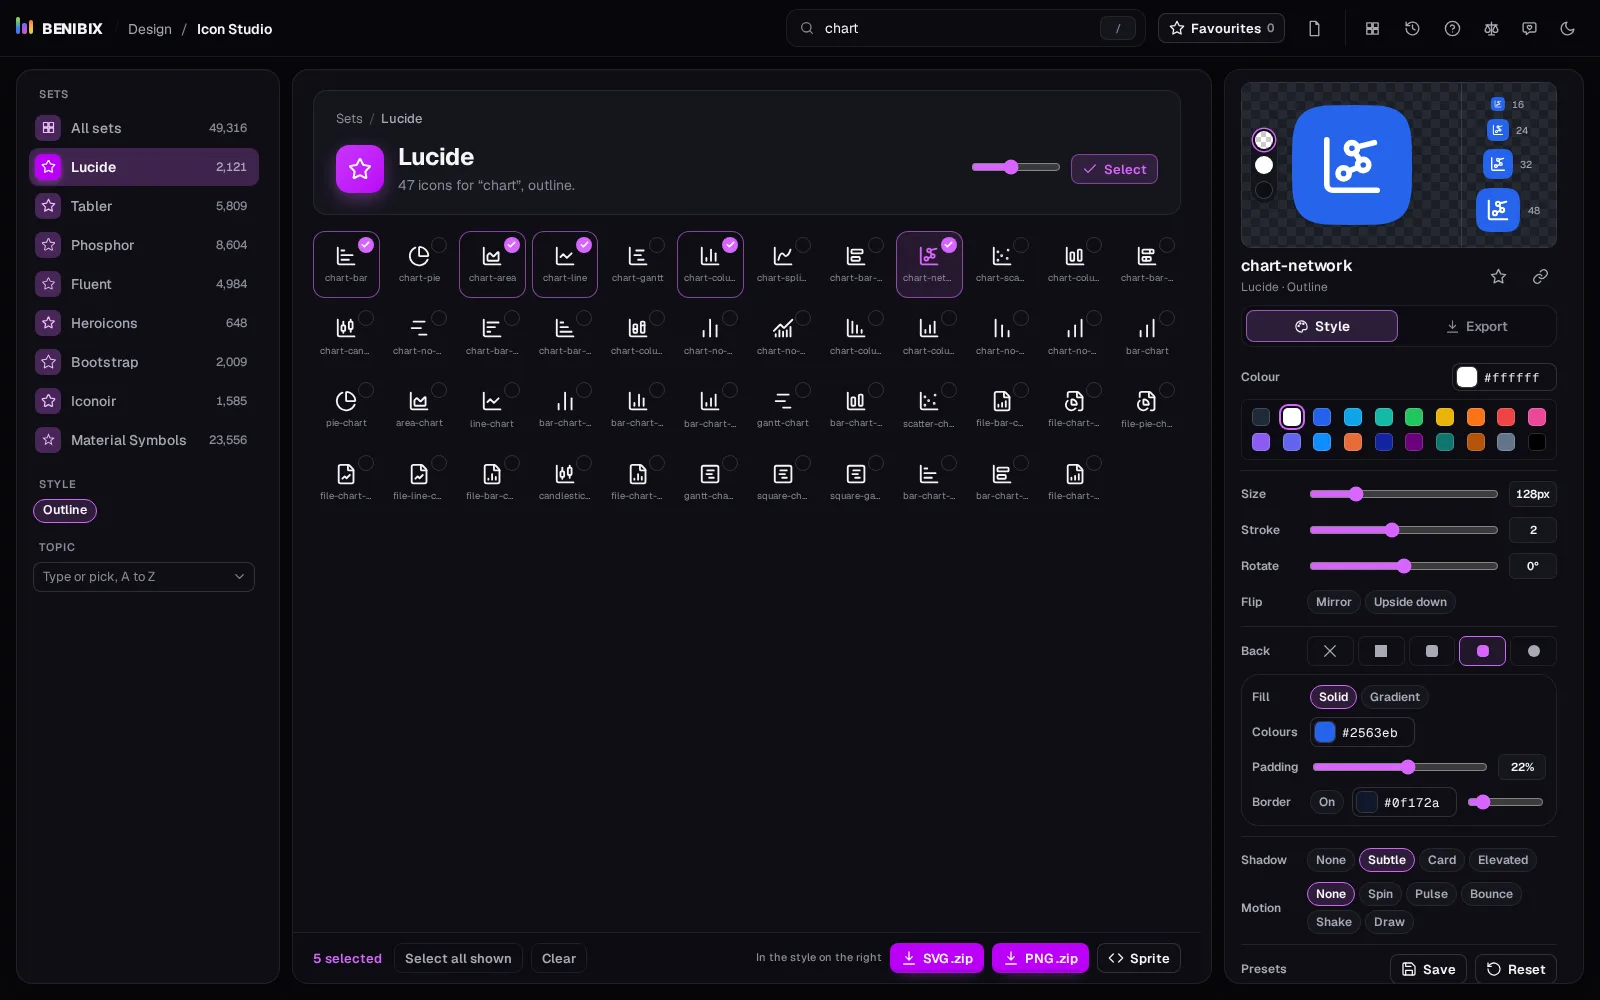Viewport: 1600px width, 1000px height.
Task: Open the Topic combo box
Action: (x=144, y=577)
